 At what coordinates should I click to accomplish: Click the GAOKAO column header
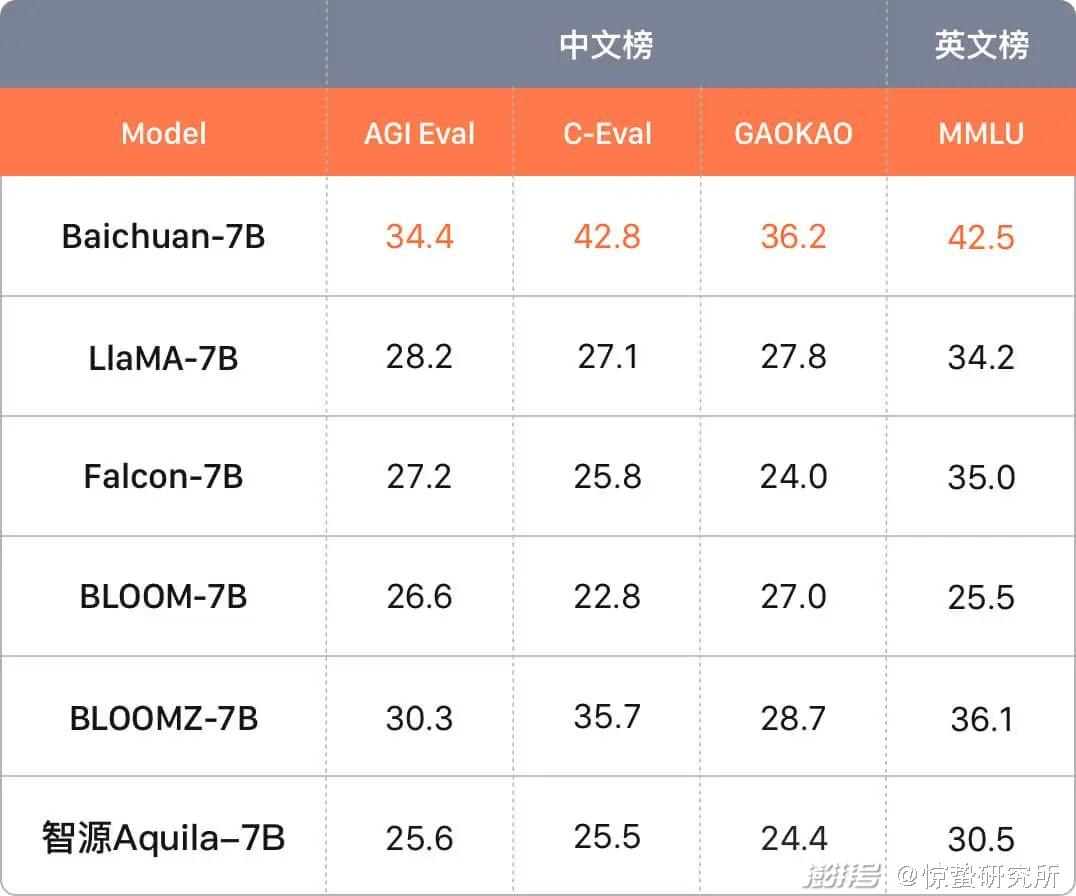click(x=793, y=133)
